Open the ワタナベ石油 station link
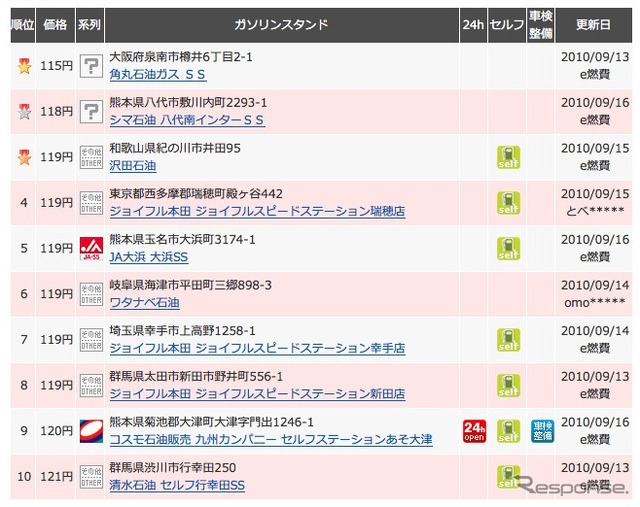This screenshot has width=640, height=507. [x=144, y=303]
